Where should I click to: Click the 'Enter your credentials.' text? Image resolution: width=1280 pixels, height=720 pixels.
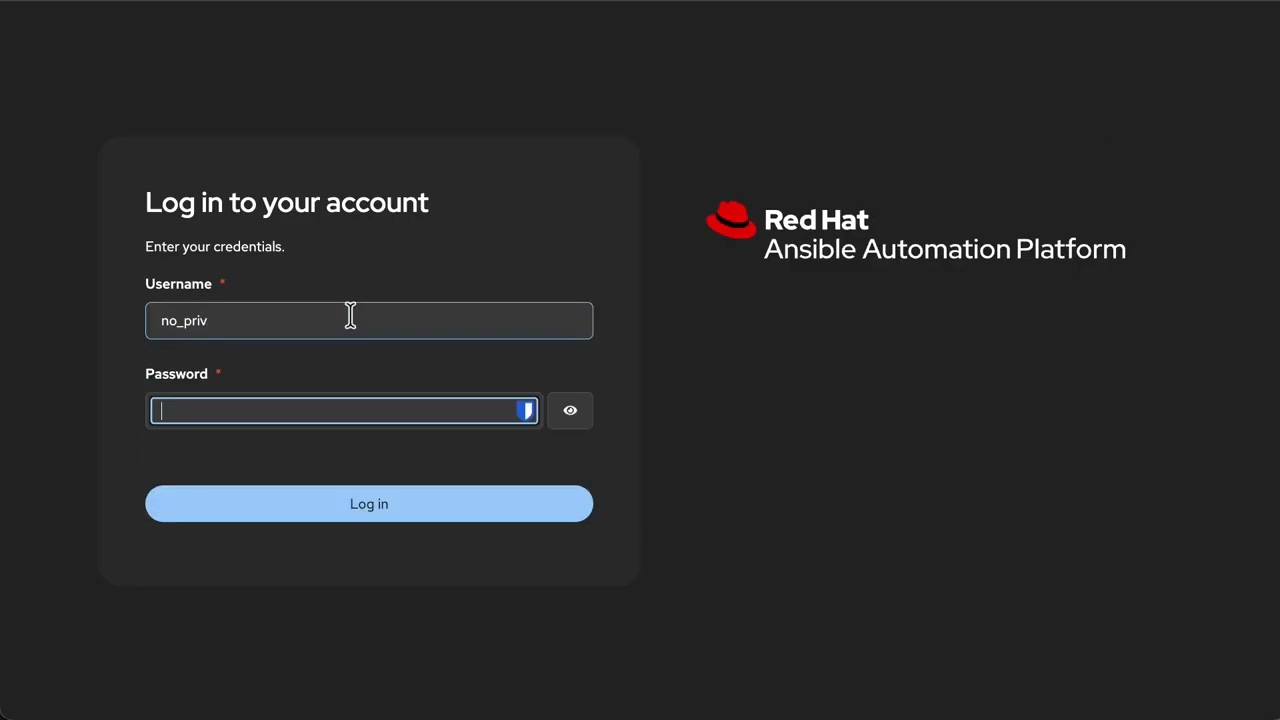pos(215,247)
